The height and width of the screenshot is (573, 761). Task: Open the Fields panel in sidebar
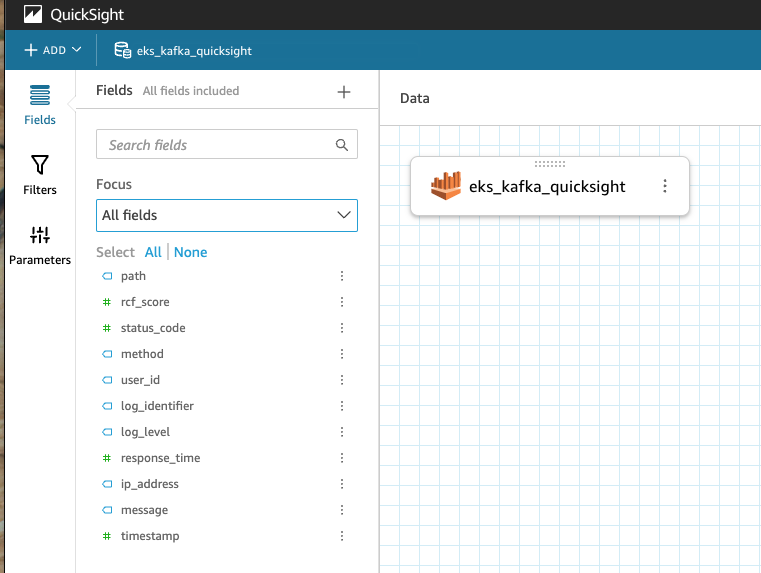40,105
